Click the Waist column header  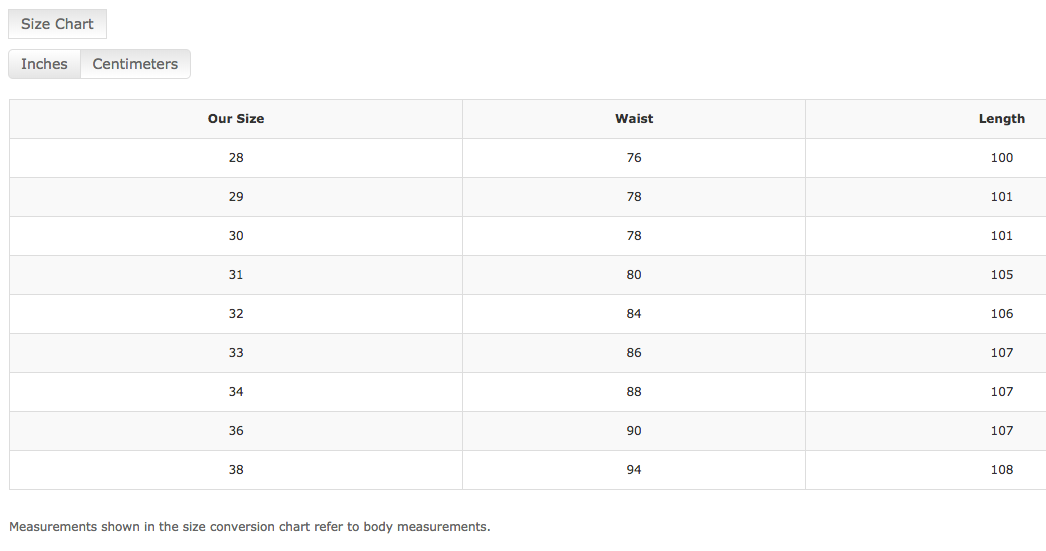pos(634,119)
